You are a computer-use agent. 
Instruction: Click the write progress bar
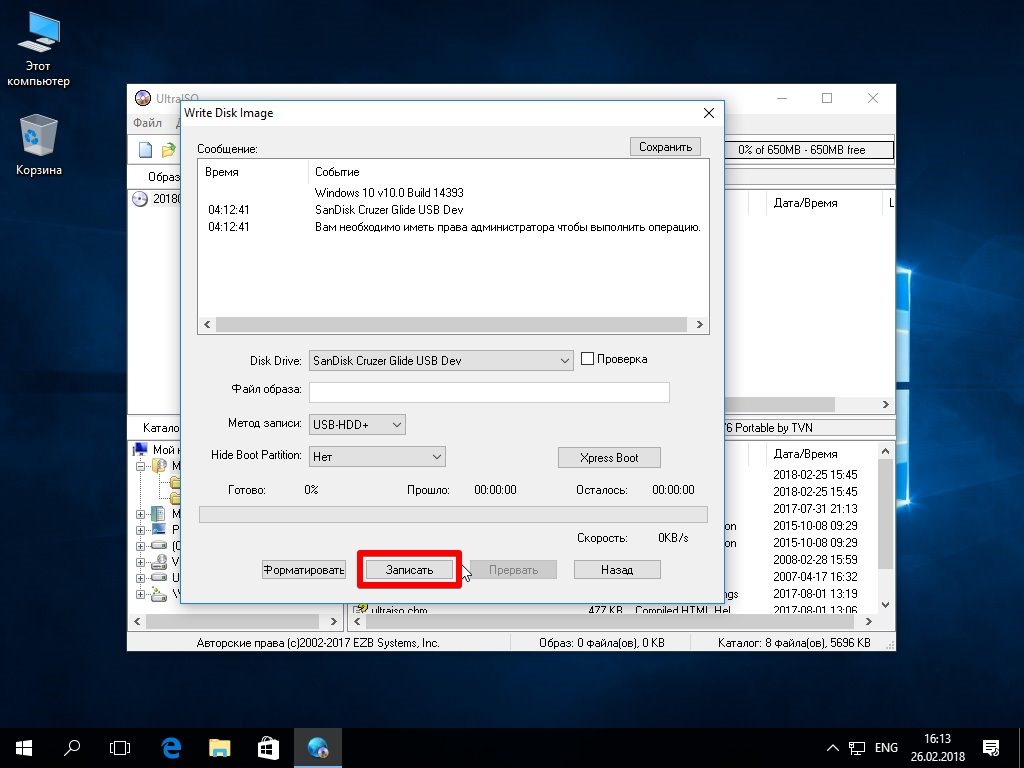pos(453,515)
